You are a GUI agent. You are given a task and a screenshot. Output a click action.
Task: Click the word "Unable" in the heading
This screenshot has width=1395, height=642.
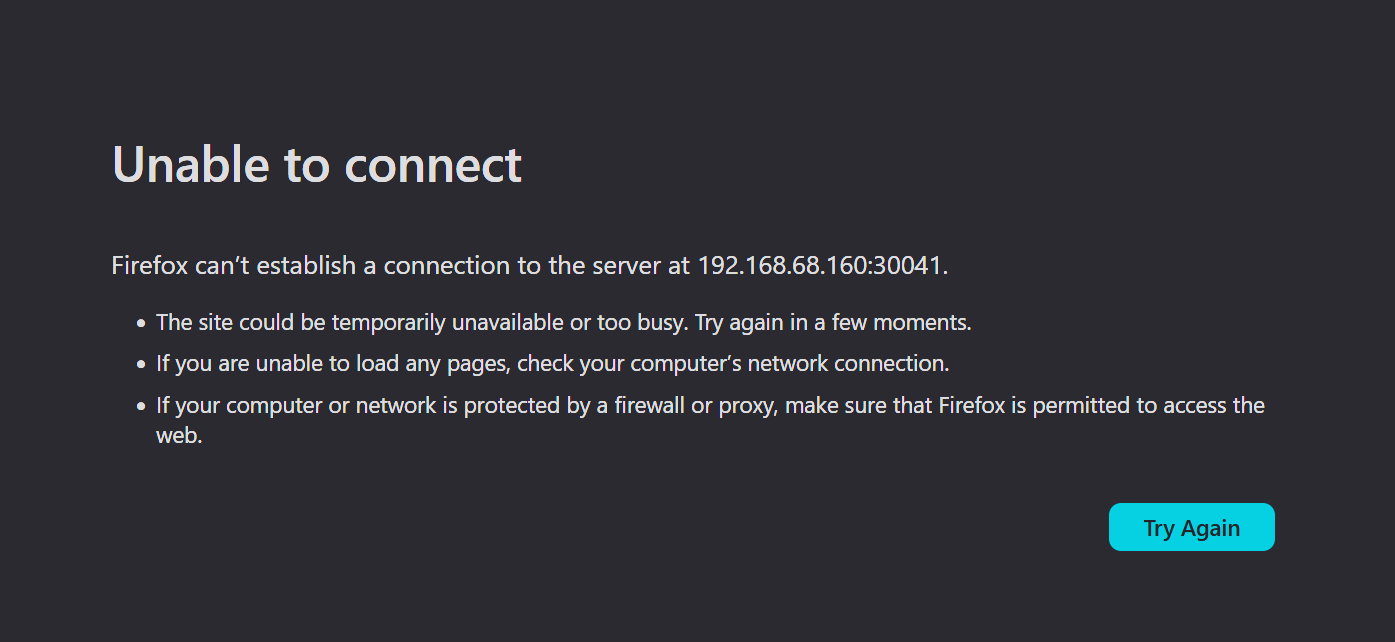point(190,165)
